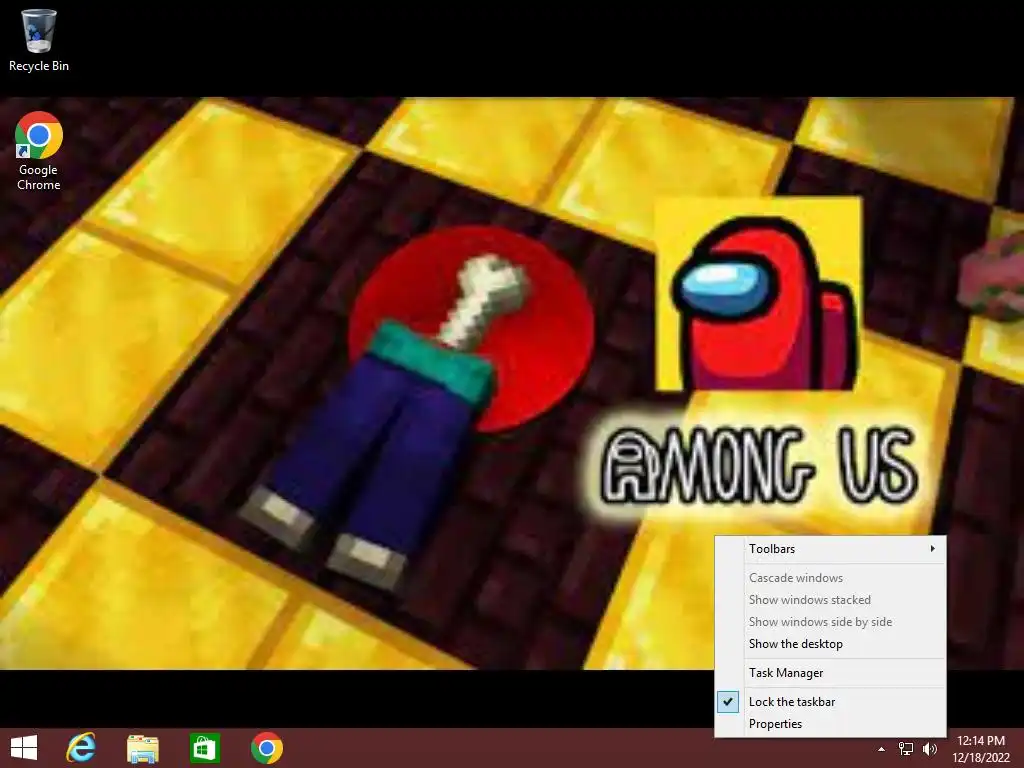
Task: Launch Internet Explorer from the taskbar
Action: click(82, 748)
